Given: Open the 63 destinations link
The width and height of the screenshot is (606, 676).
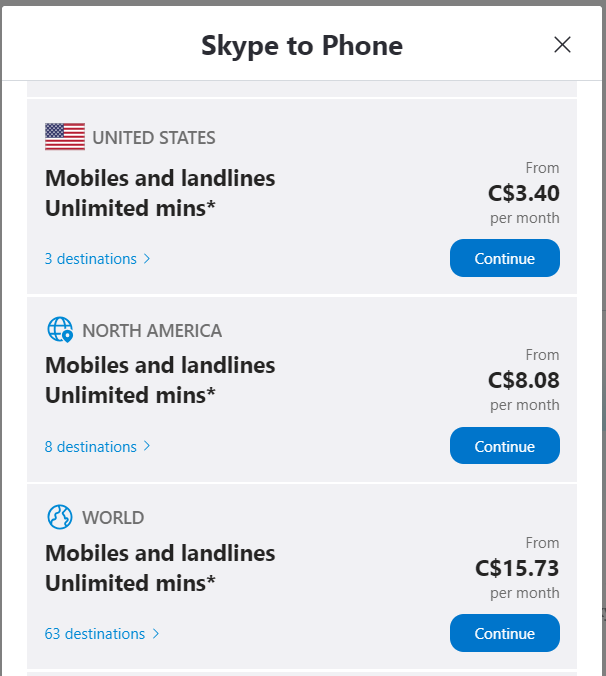Looking at the screenshot, I should point(95,634).
